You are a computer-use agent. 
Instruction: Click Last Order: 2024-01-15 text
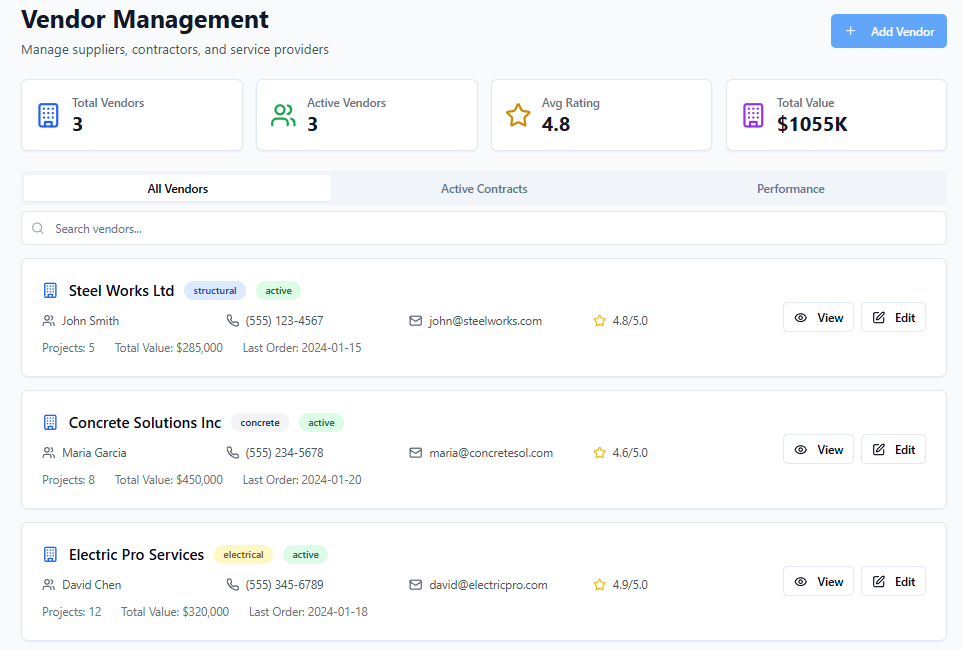[x=302, y=348]
